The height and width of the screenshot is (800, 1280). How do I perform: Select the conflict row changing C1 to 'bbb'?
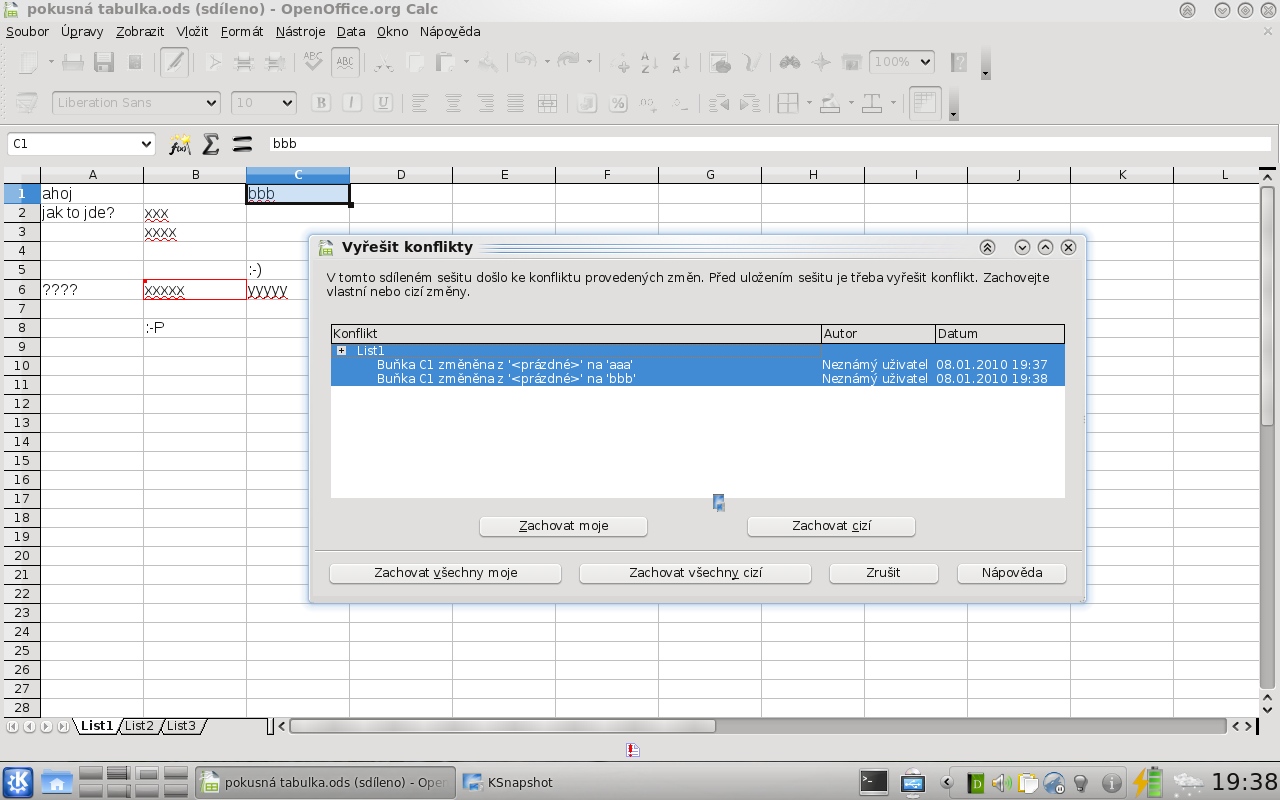698,379
